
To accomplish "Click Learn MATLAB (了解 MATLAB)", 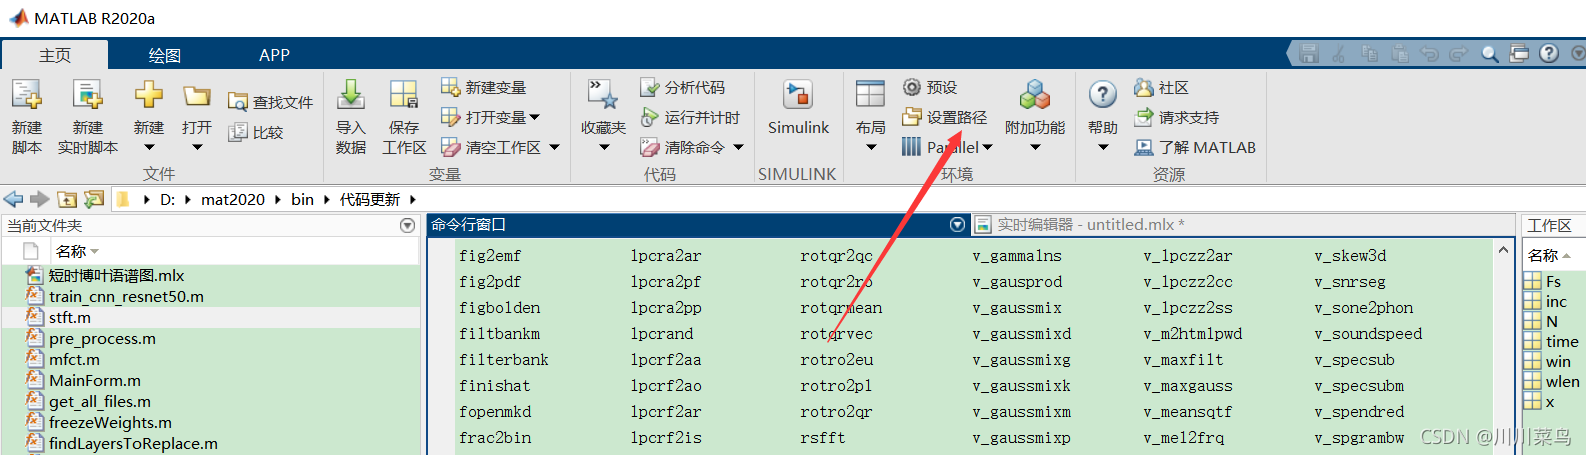I will 1195,148.
